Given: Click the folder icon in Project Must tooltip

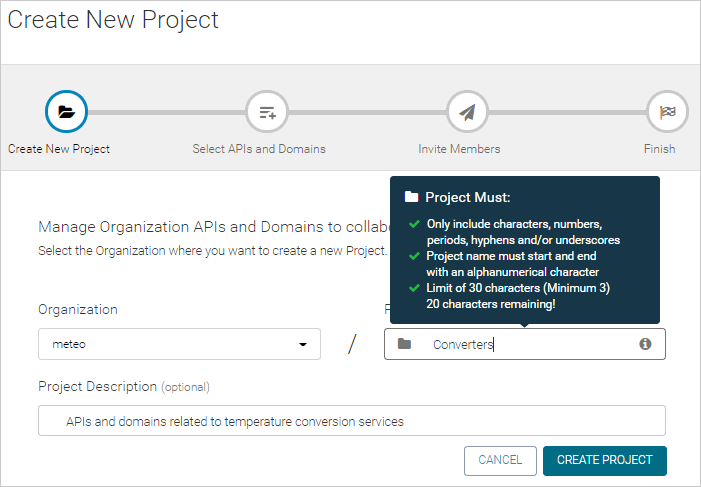Looking at the screenshot, I should [x=411, y=198].
